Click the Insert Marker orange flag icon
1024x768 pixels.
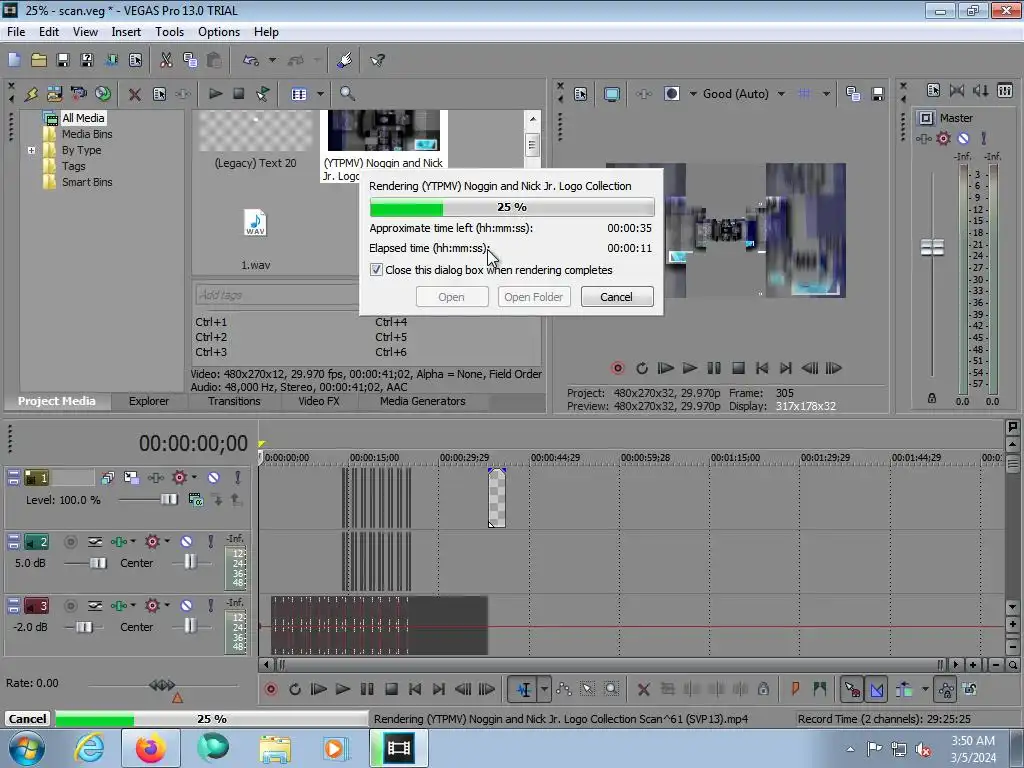795,689
